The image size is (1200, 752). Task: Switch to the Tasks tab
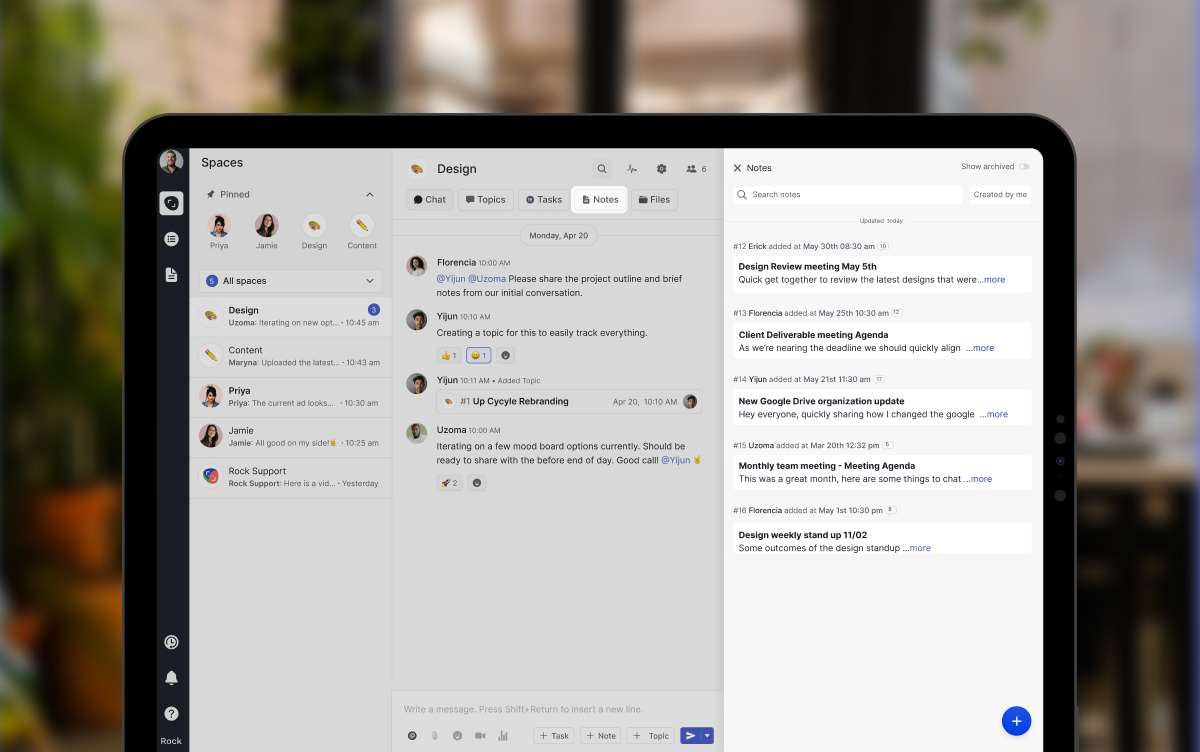point(543,199)
